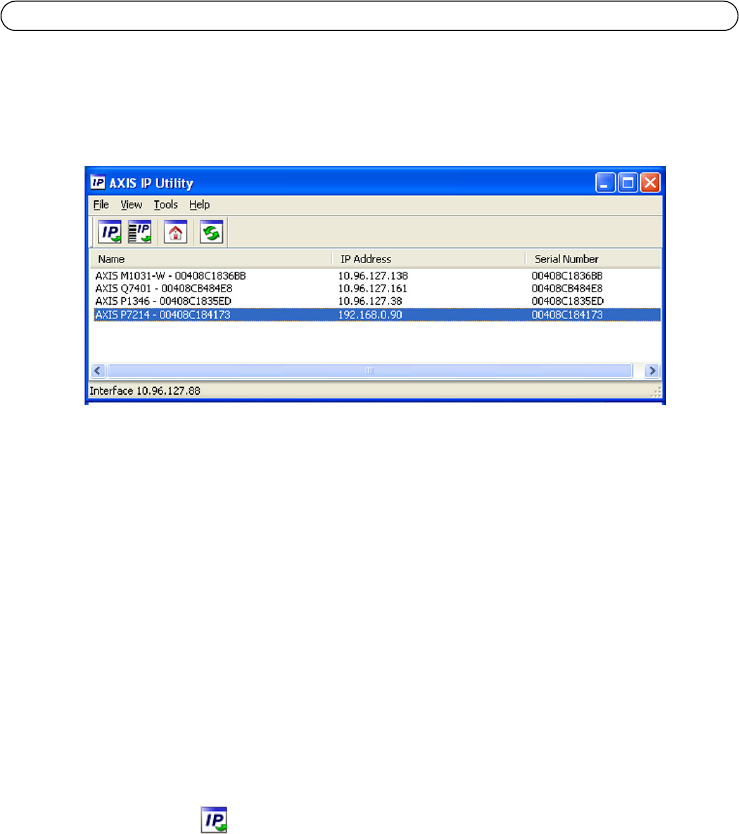Image resolution: width=739 pixels, height=834 pixels.
Task: Open the View menu
Action: (131, 205)
